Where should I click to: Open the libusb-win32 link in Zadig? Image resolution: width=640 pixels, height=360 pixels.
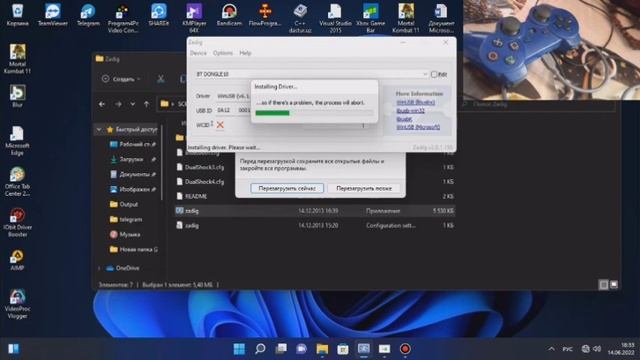coord(410,111)
